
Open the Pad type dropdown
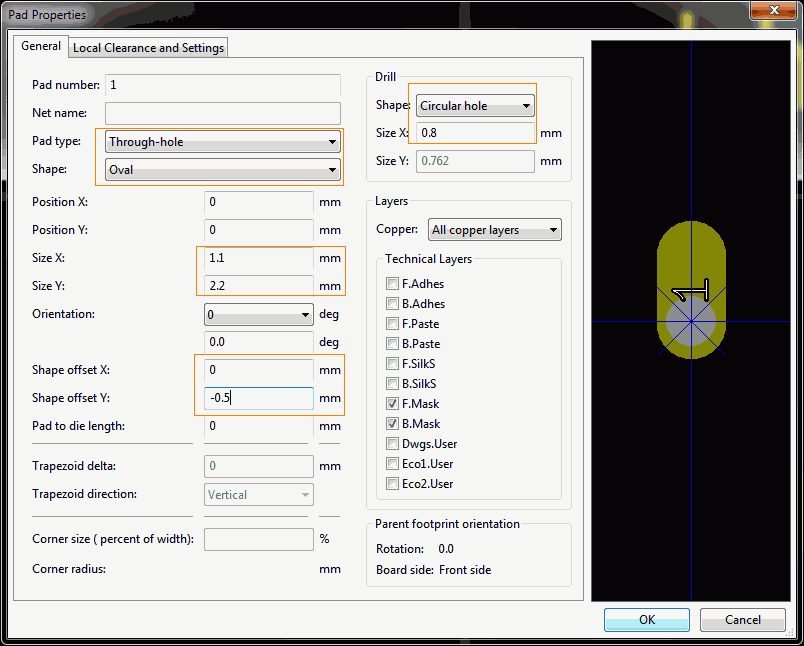point(222,142)
